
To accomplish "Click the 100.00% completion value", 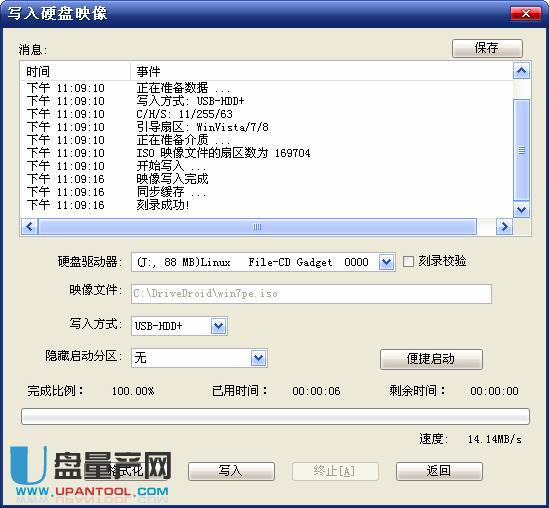I will pos(133,391).
